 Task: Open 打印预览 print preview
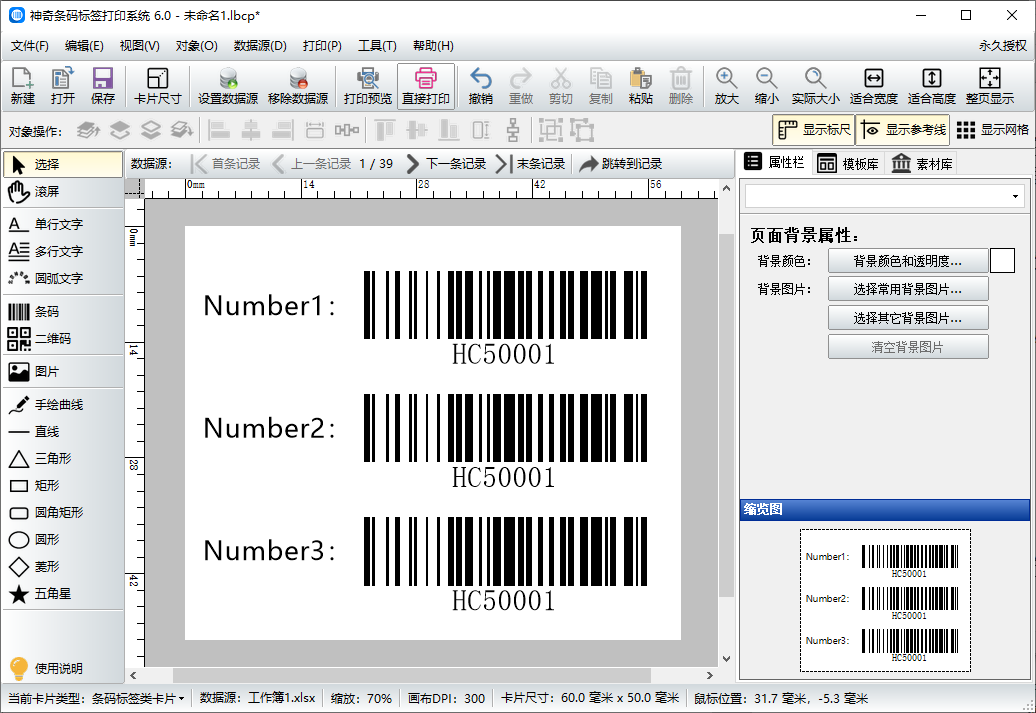pyautogui.click(x=367, y=85)
